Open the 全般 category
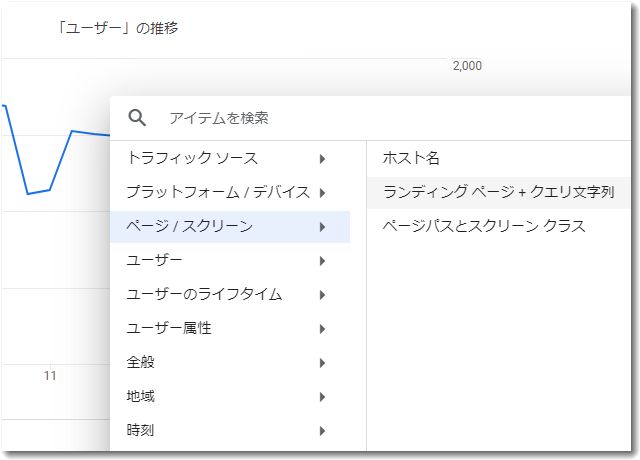 coord(230,362)
